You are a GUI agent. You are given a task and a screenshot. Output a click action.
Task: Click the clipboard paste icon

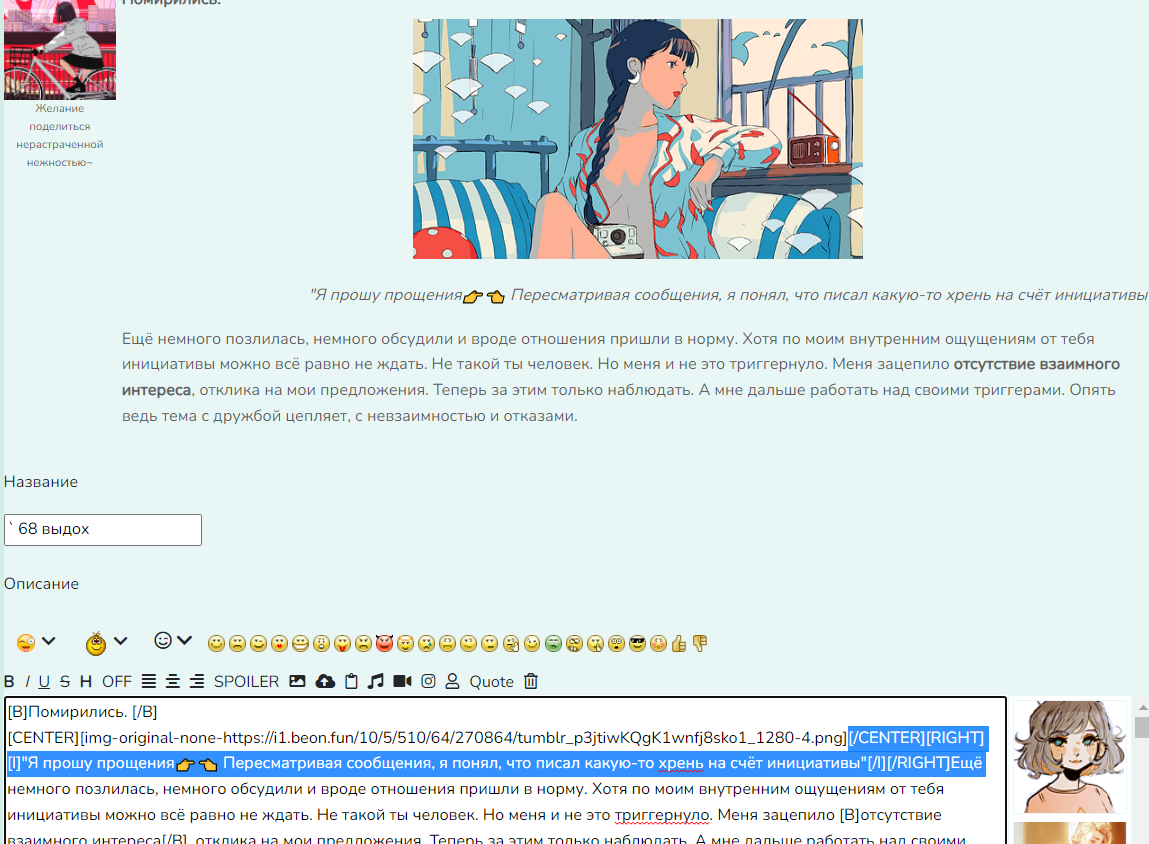click(x=351, y=682)
